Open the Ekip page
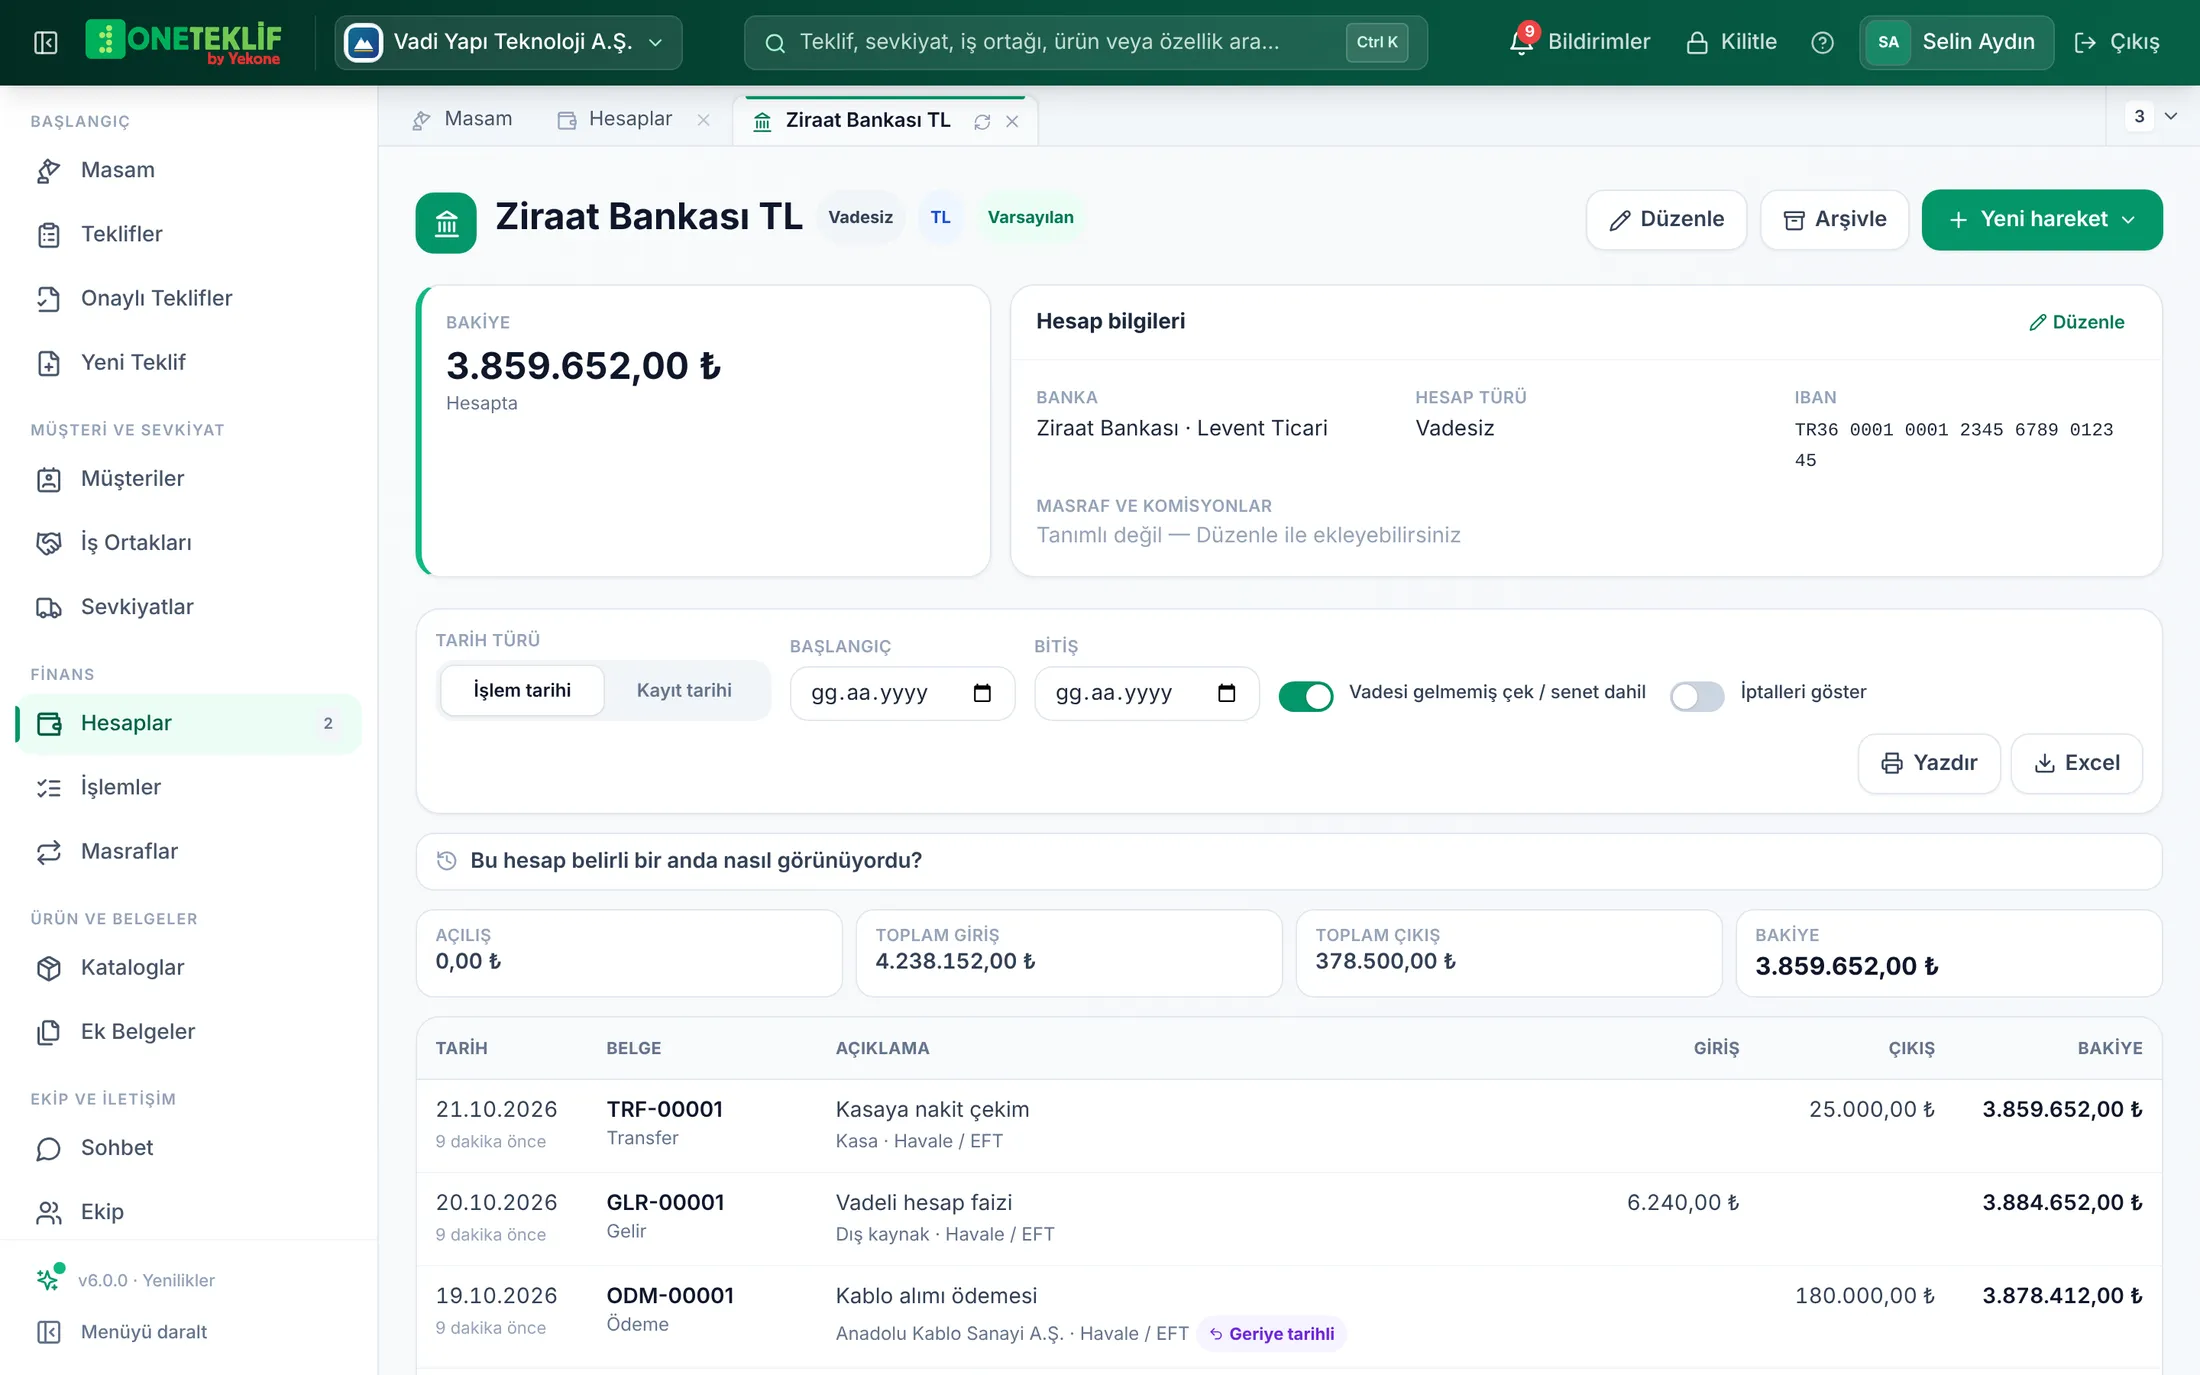Screen dimensions: 2200x1375 (189, 1211)
